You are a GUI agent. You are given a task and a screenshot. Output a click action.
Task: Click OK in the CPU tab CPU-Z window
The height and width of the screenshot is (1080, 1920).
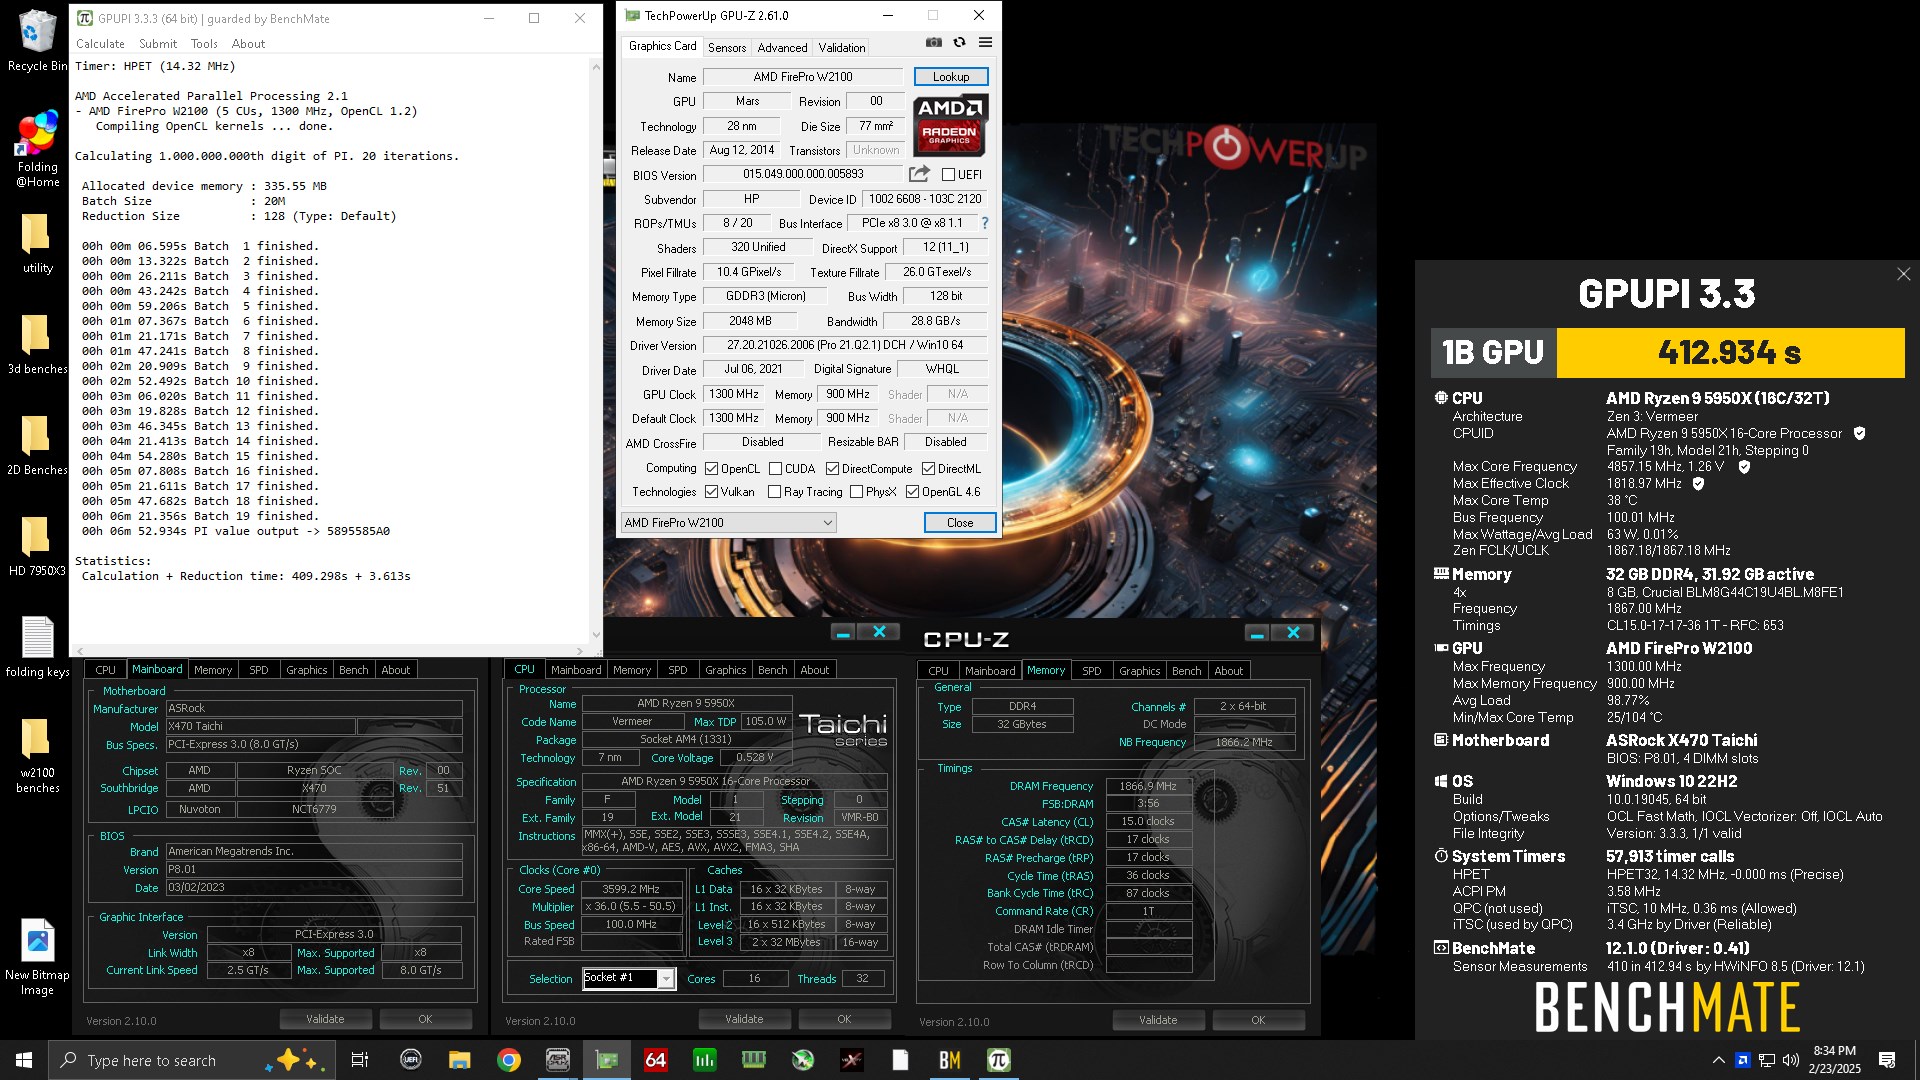844,1019
